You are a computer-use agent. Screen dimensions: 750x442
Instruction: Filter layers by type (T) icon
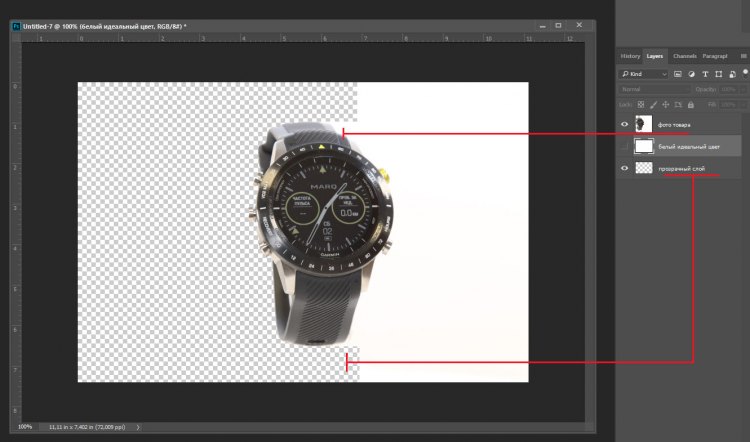[x=705, y=74]
